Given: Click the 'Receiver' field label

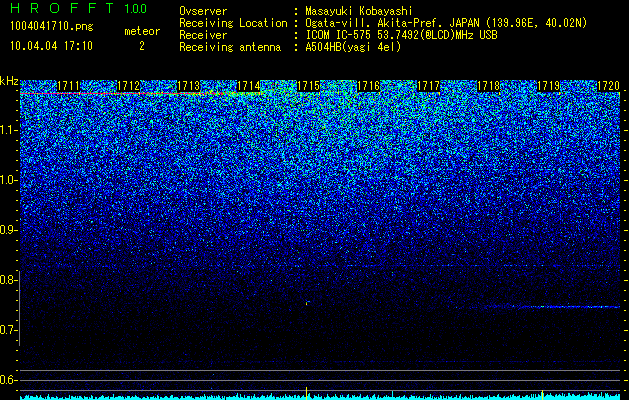Looking at the screenshot, I should (x=203, y=35).
